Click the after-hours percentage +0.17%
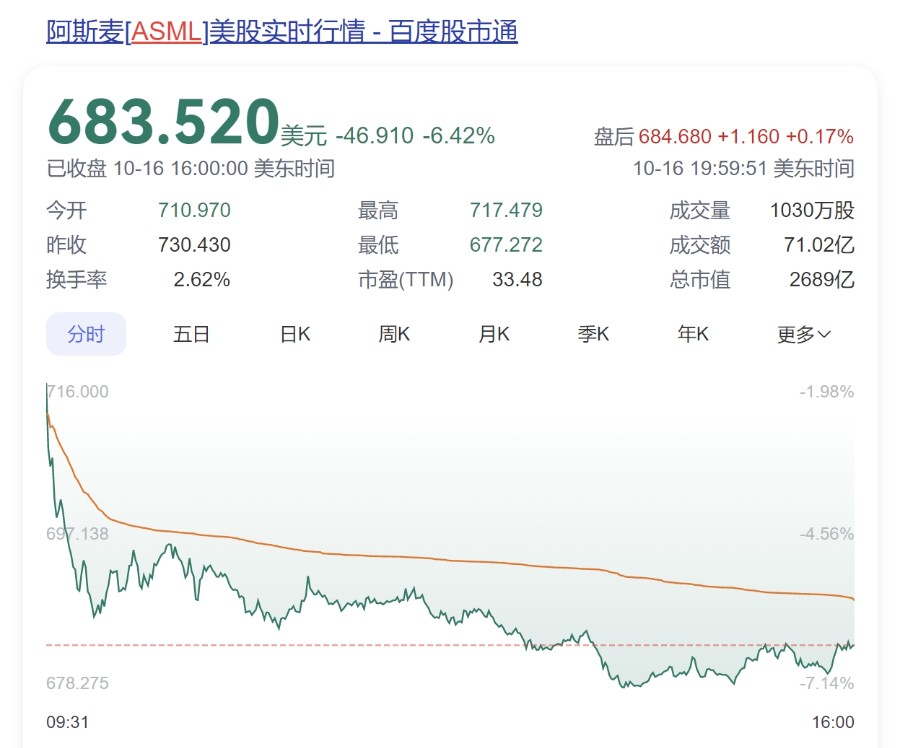 click(x=820, y=137)
